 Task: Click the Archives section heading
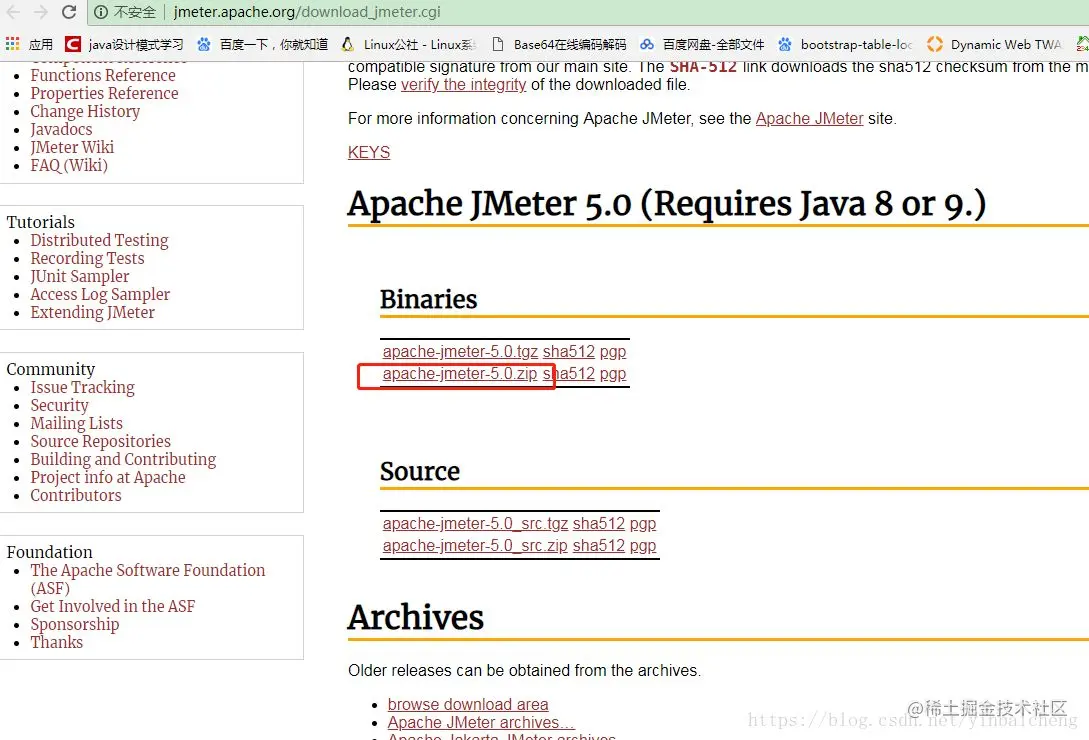(416, 617)
